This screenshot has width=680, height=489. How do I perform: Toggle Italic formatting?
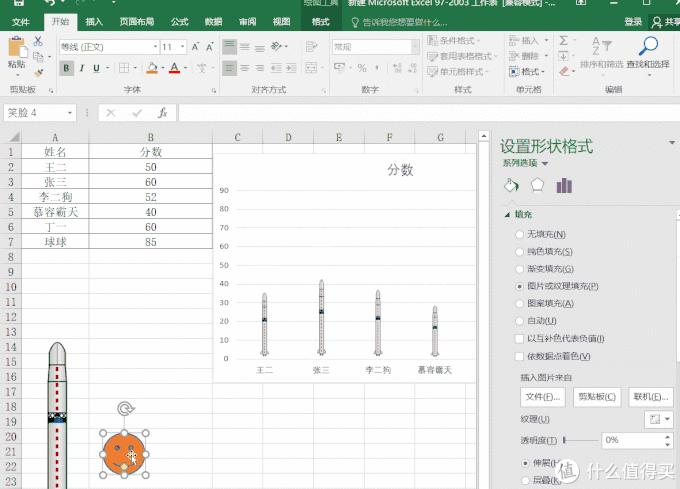click(82, 68)
